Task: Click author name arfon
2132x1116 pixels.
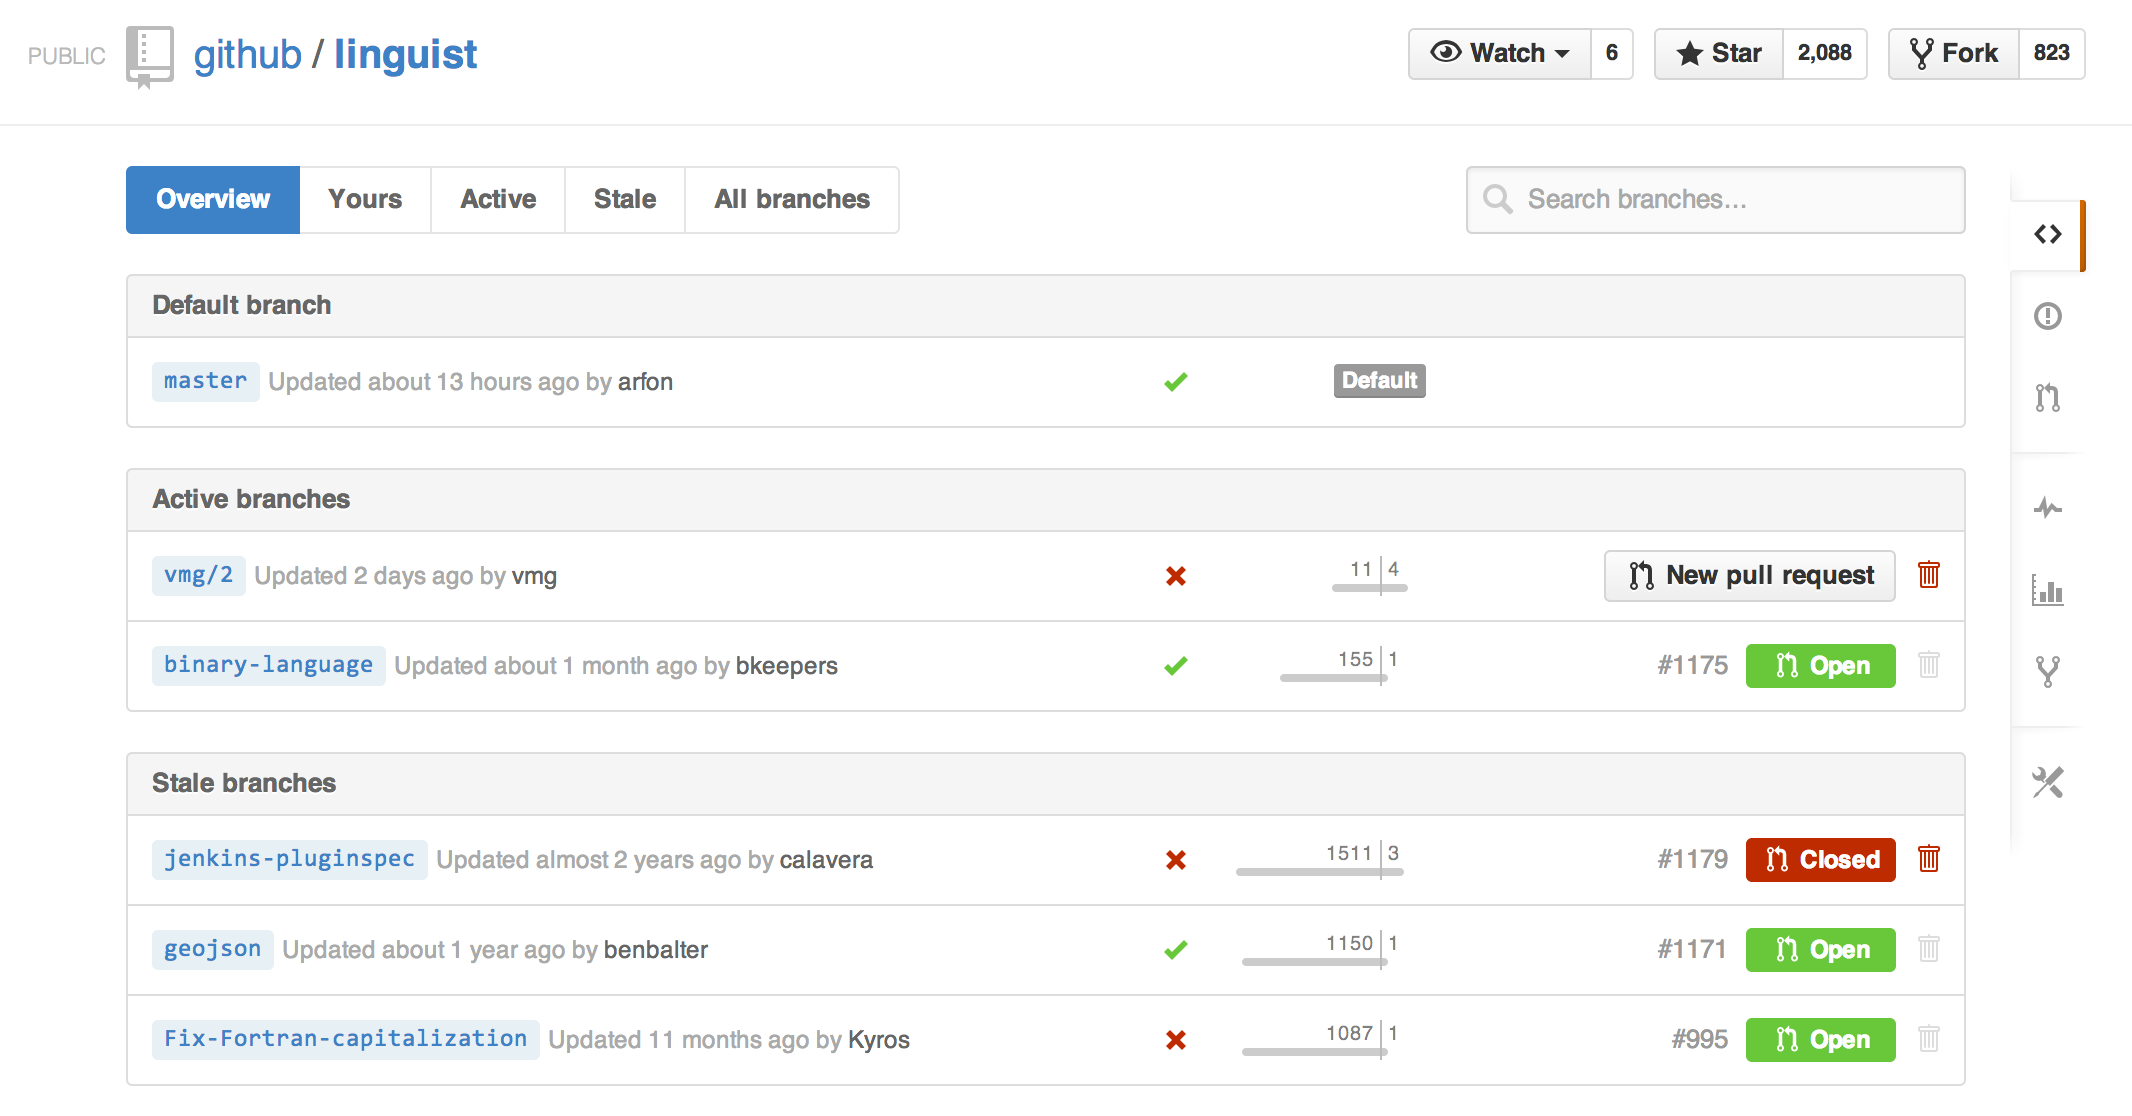Action: pos(645,382)
